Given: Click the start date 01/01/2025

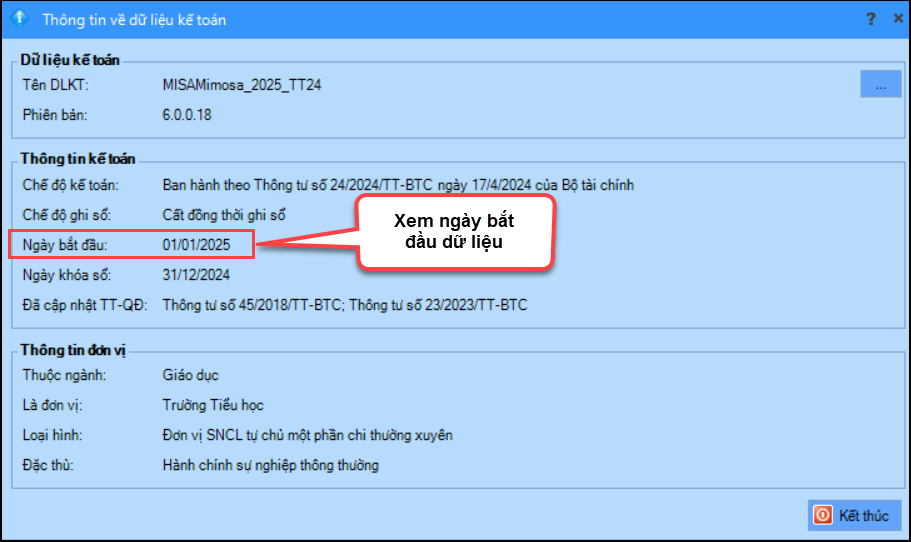Looking at the screenshot, I should [196, 244].
